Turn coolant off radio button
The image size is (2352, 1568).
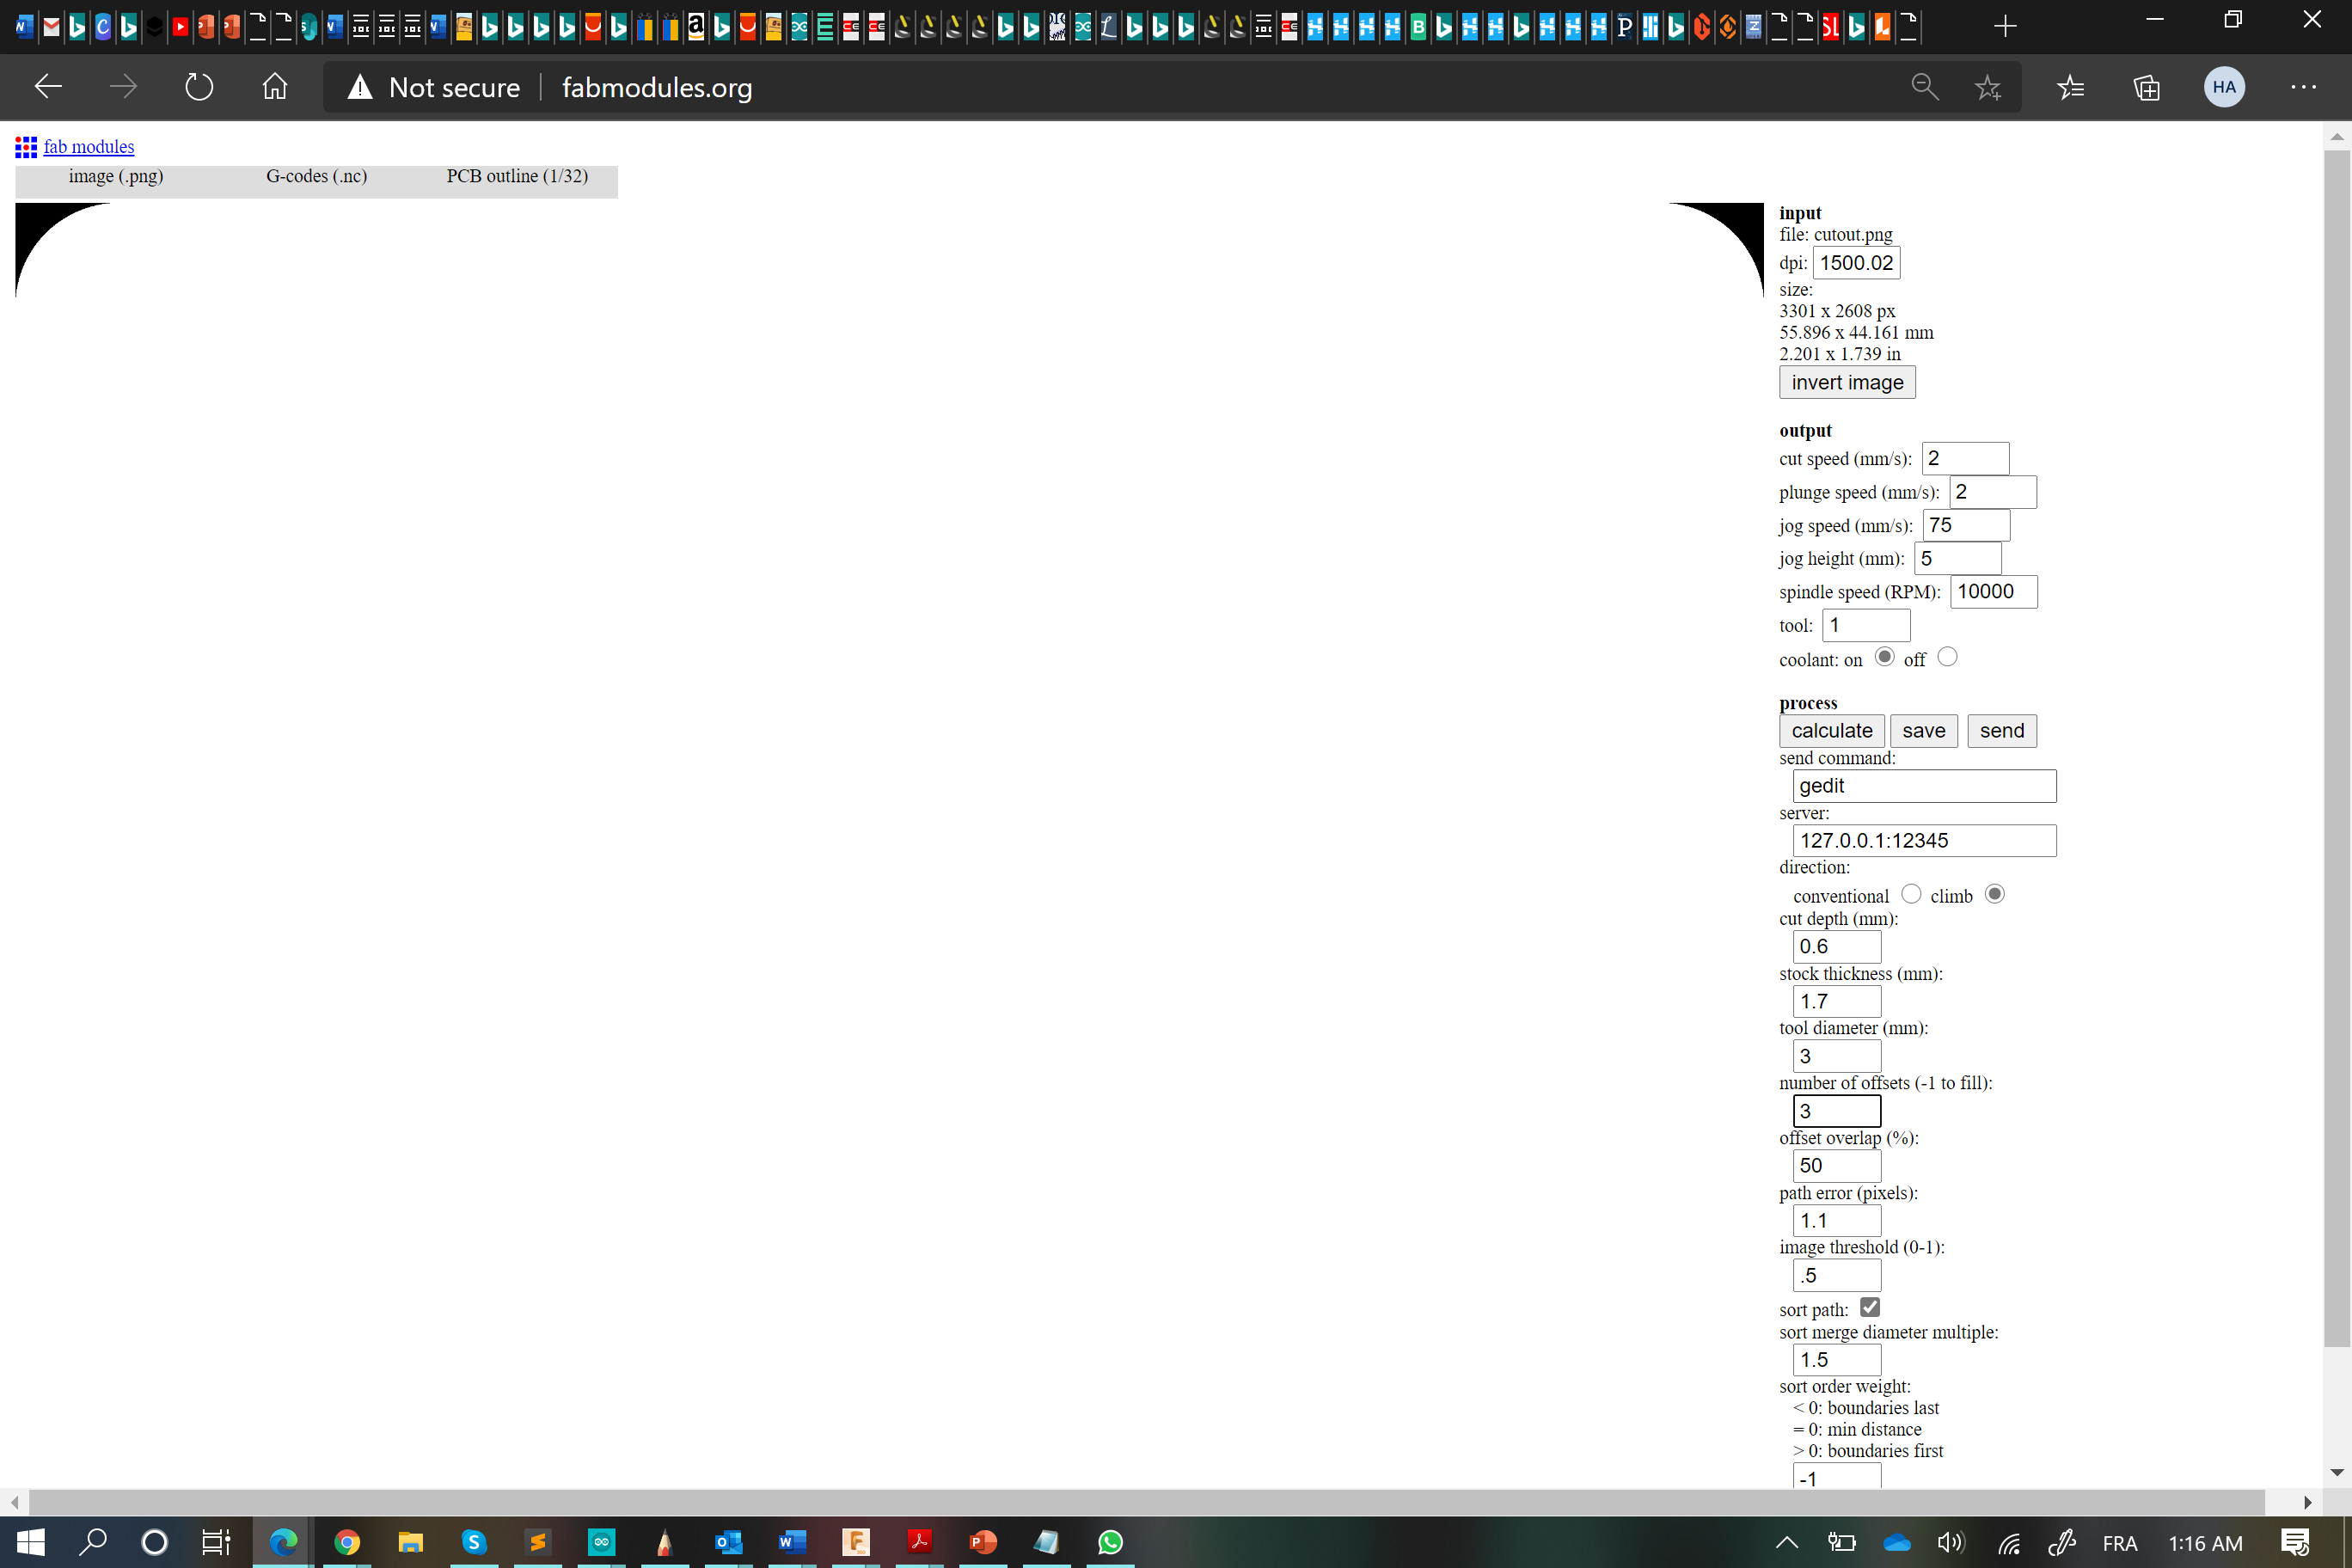[1946, 657]
